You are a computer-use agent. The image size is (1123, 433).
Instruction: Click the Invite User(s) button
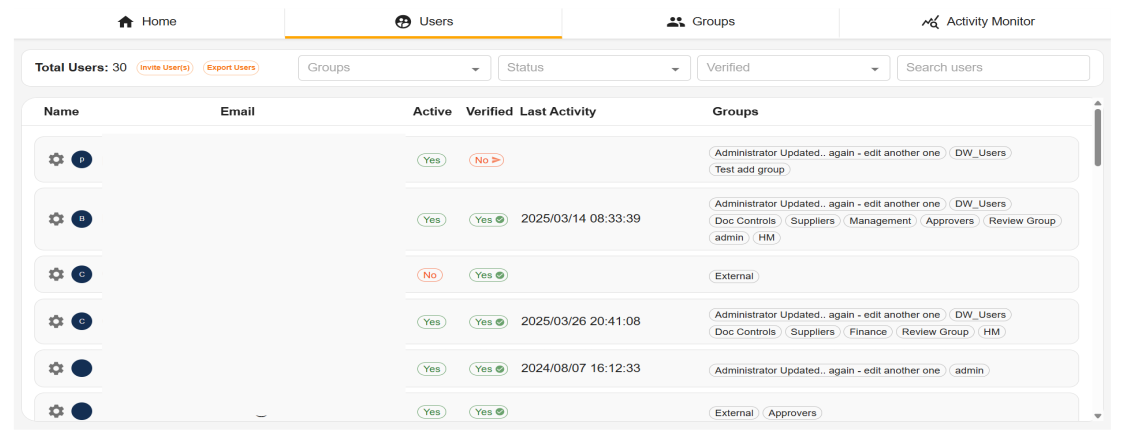(x=165, y=68)
